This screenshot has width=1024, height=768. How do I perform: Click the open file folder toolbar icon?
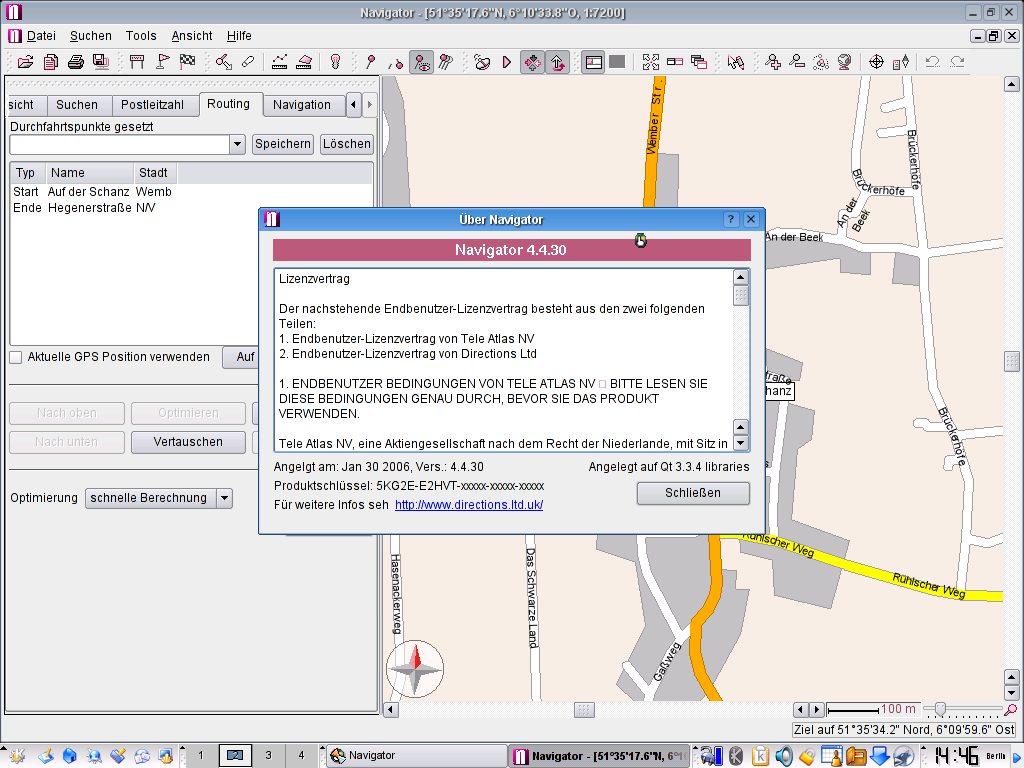pyautogui.click(x=25, y=62)
